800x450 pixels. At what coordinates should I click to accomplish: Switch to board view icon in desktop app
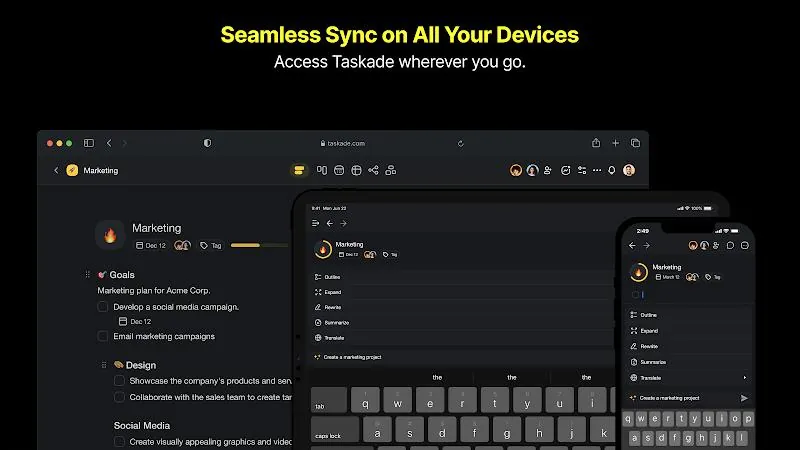click(321, 170)
